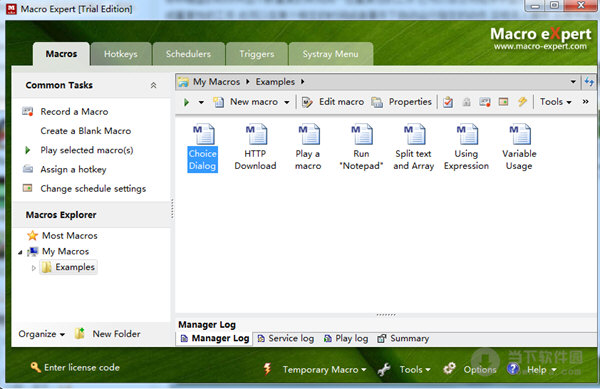Image resolution: width=600 pixels, height=389 pixels.
Task: Click the Edit macro button
Action: point(333,102)
